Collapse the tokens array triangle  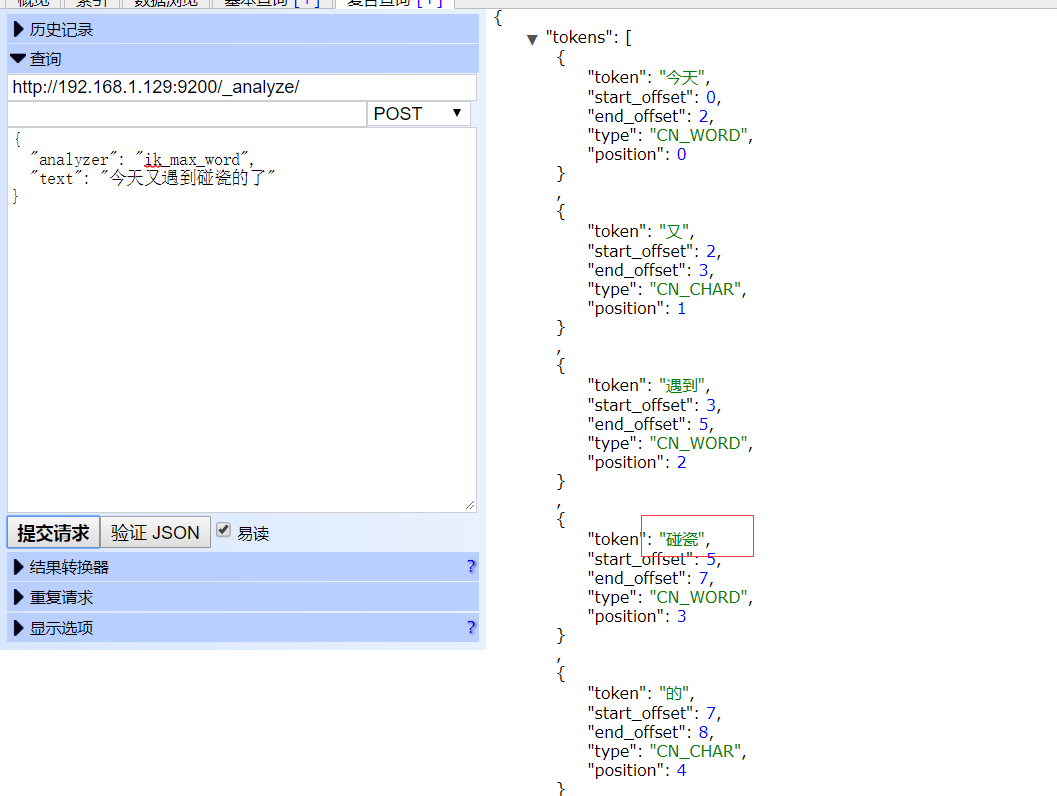coord(532,40)
